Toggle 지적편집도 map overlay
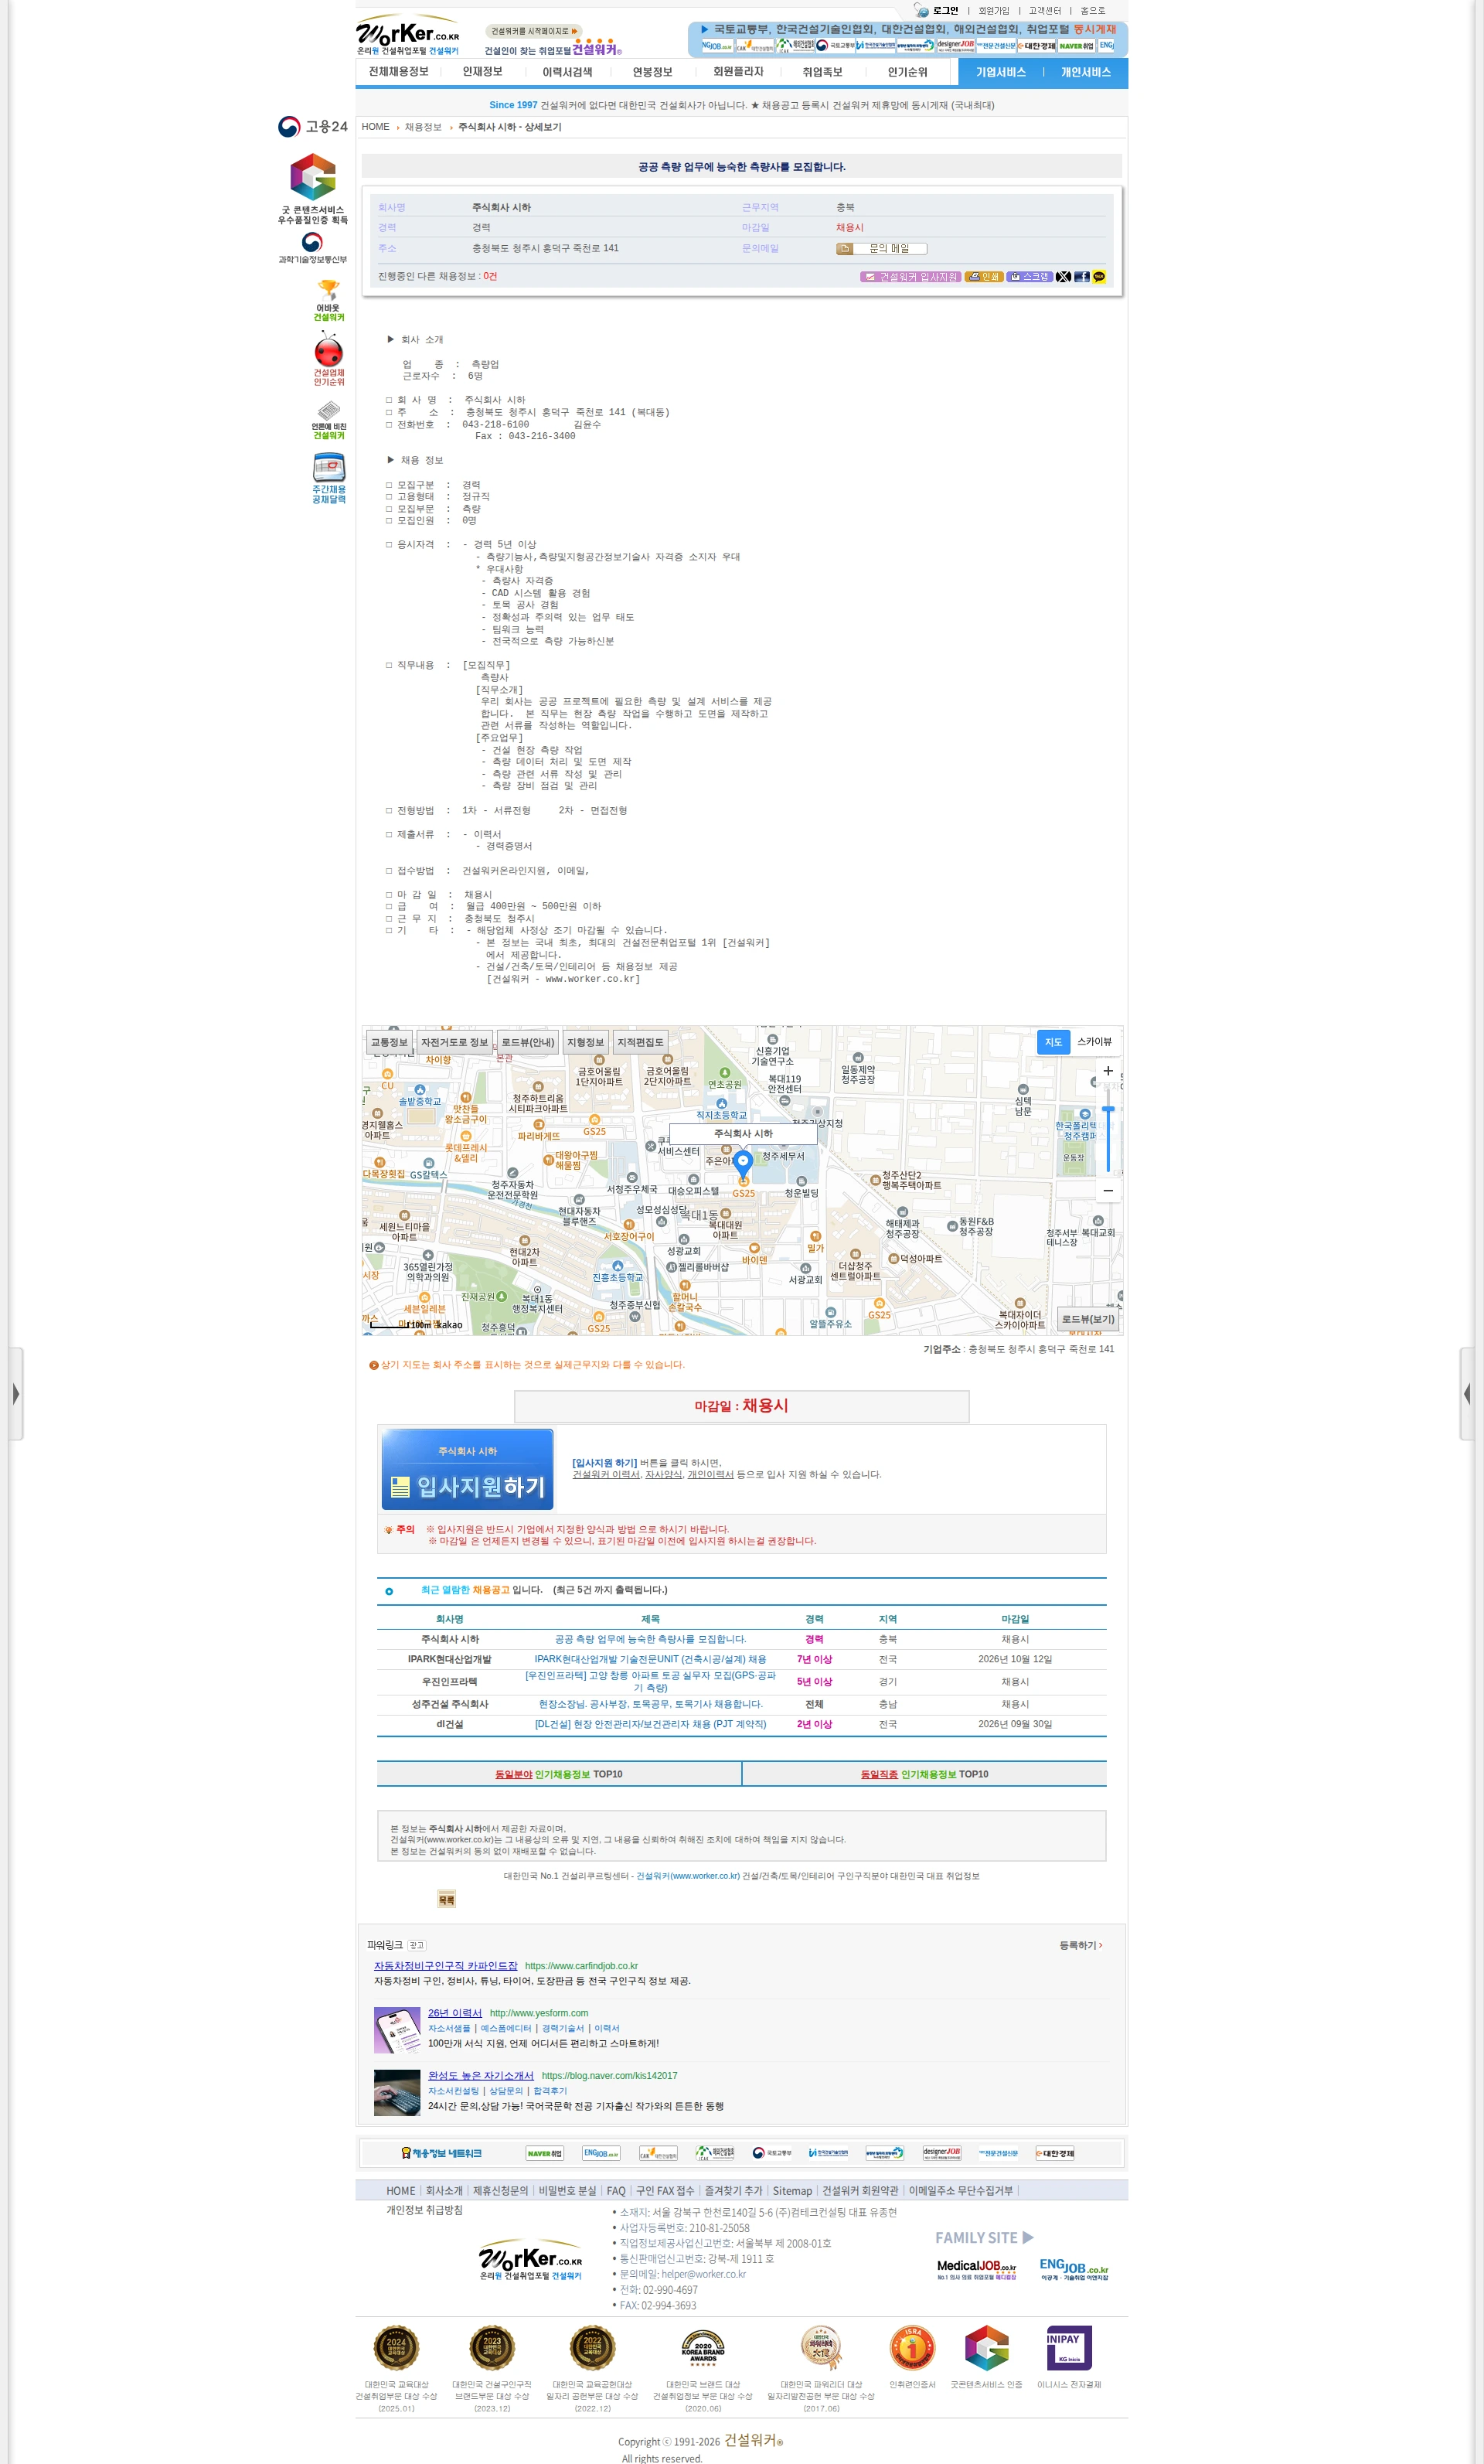Viewport: 1484px width, 2464px height. 640,1042
